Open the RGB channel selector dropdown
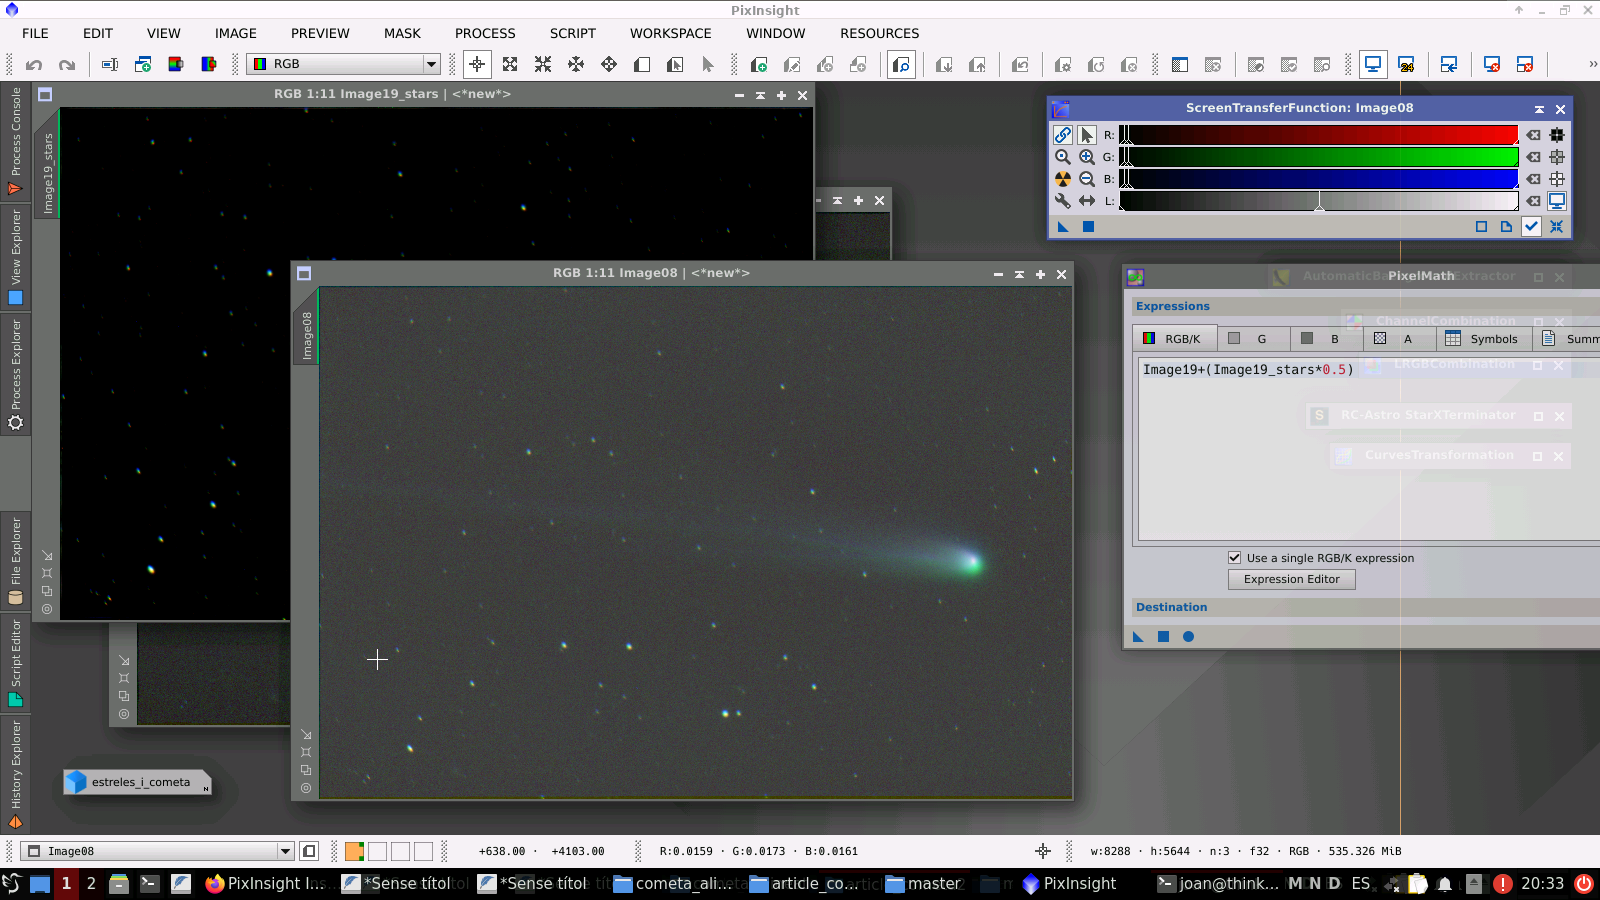 [x=431, y=64]
